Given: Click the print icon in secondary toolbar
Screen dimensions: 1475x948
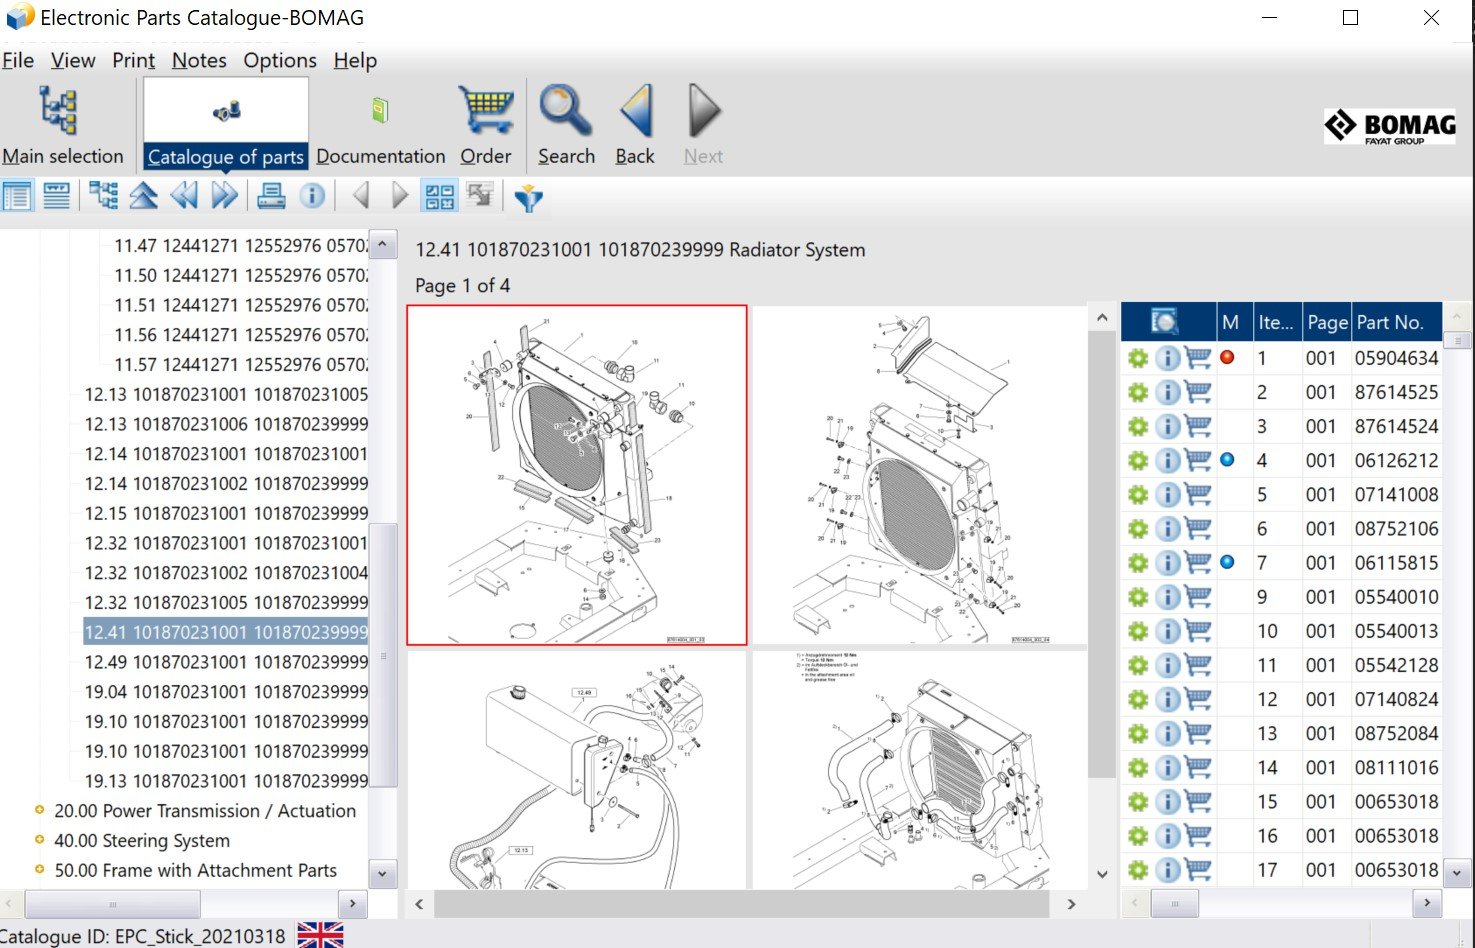Looking at the screenshot, I should (270, 196).
